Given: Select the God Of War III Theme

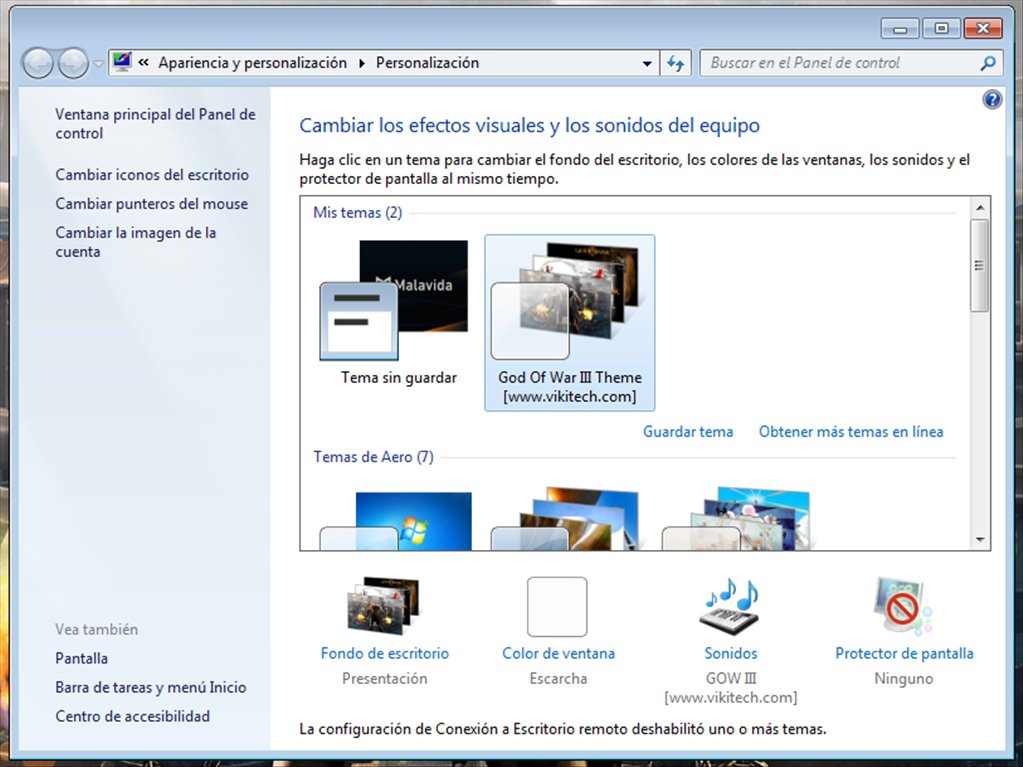Looking at the screenshot, I should pyautogui.click(x=570, y=323).
